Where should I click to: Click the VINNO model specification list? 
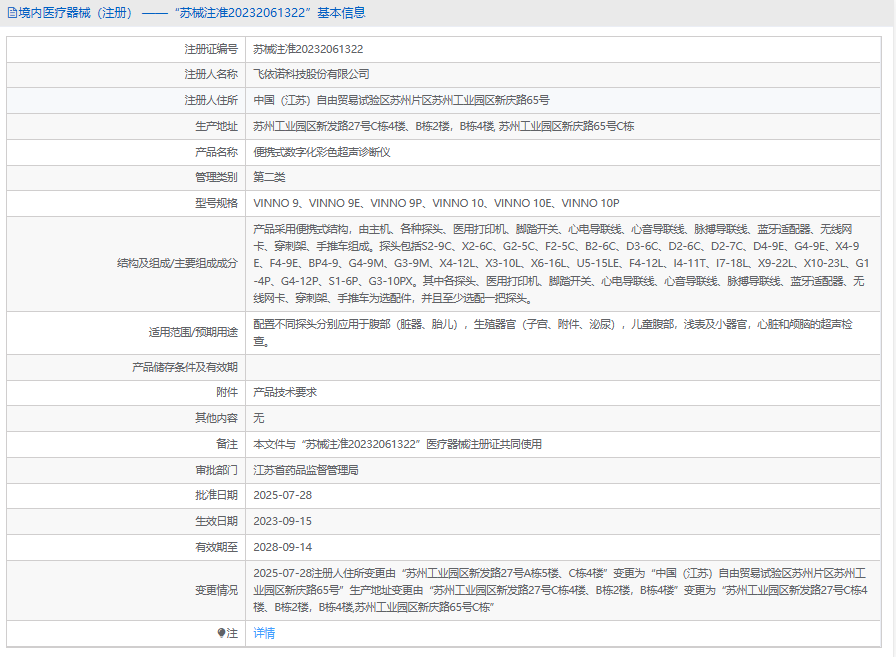point(436,204)
